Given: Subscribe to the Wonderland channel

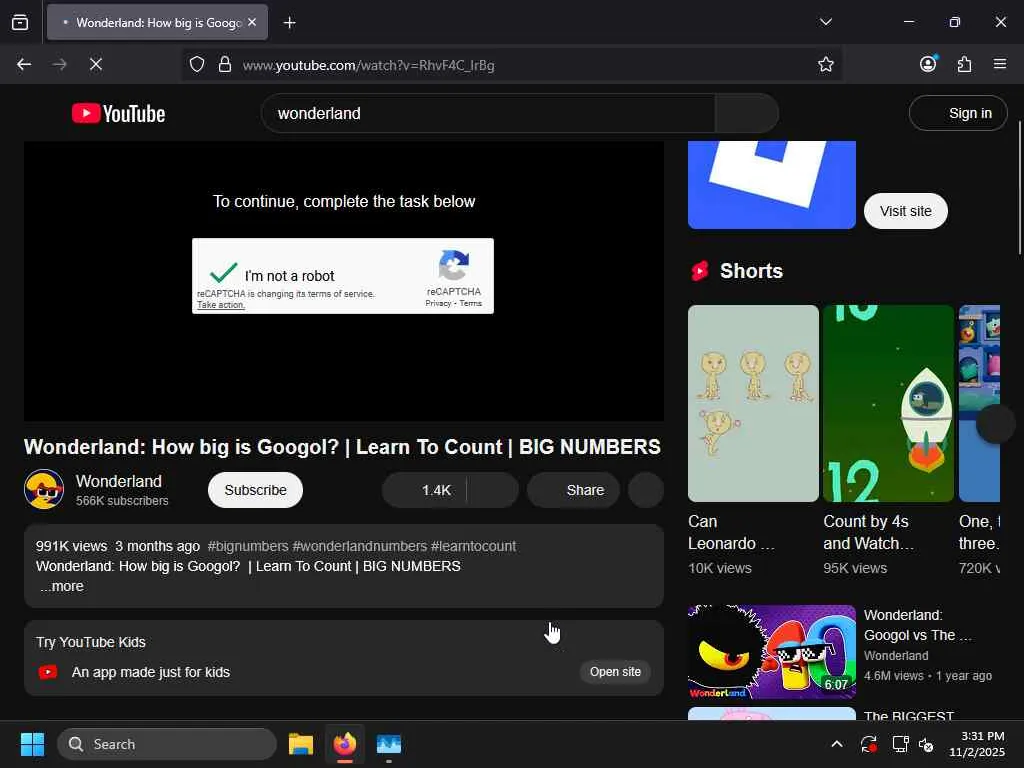Looking at the screenshot, I should click(x=255, y=490).
